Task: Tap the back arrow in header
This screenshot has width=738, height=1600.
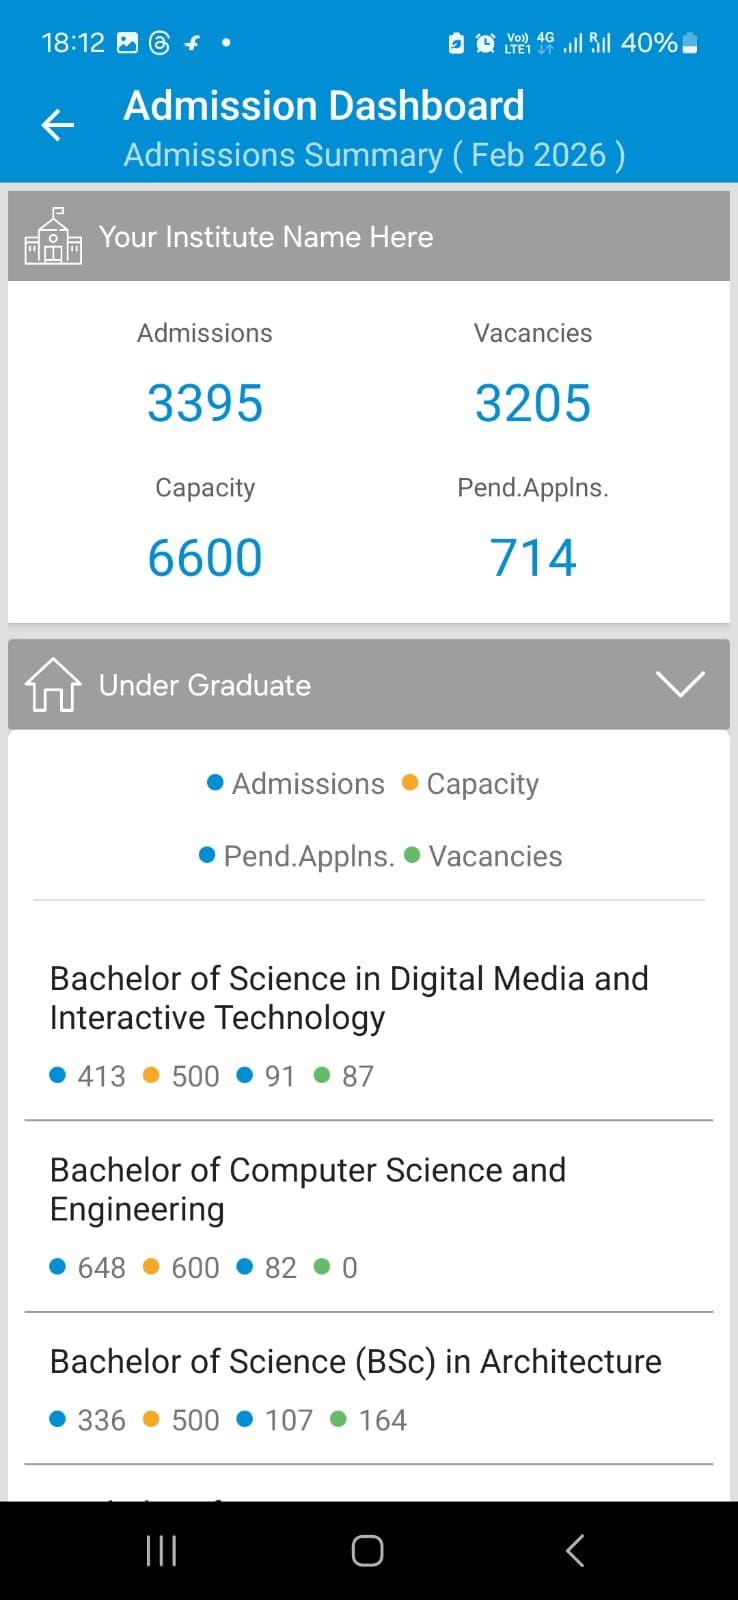Action: pyautogui.click(x=58, y=125)
